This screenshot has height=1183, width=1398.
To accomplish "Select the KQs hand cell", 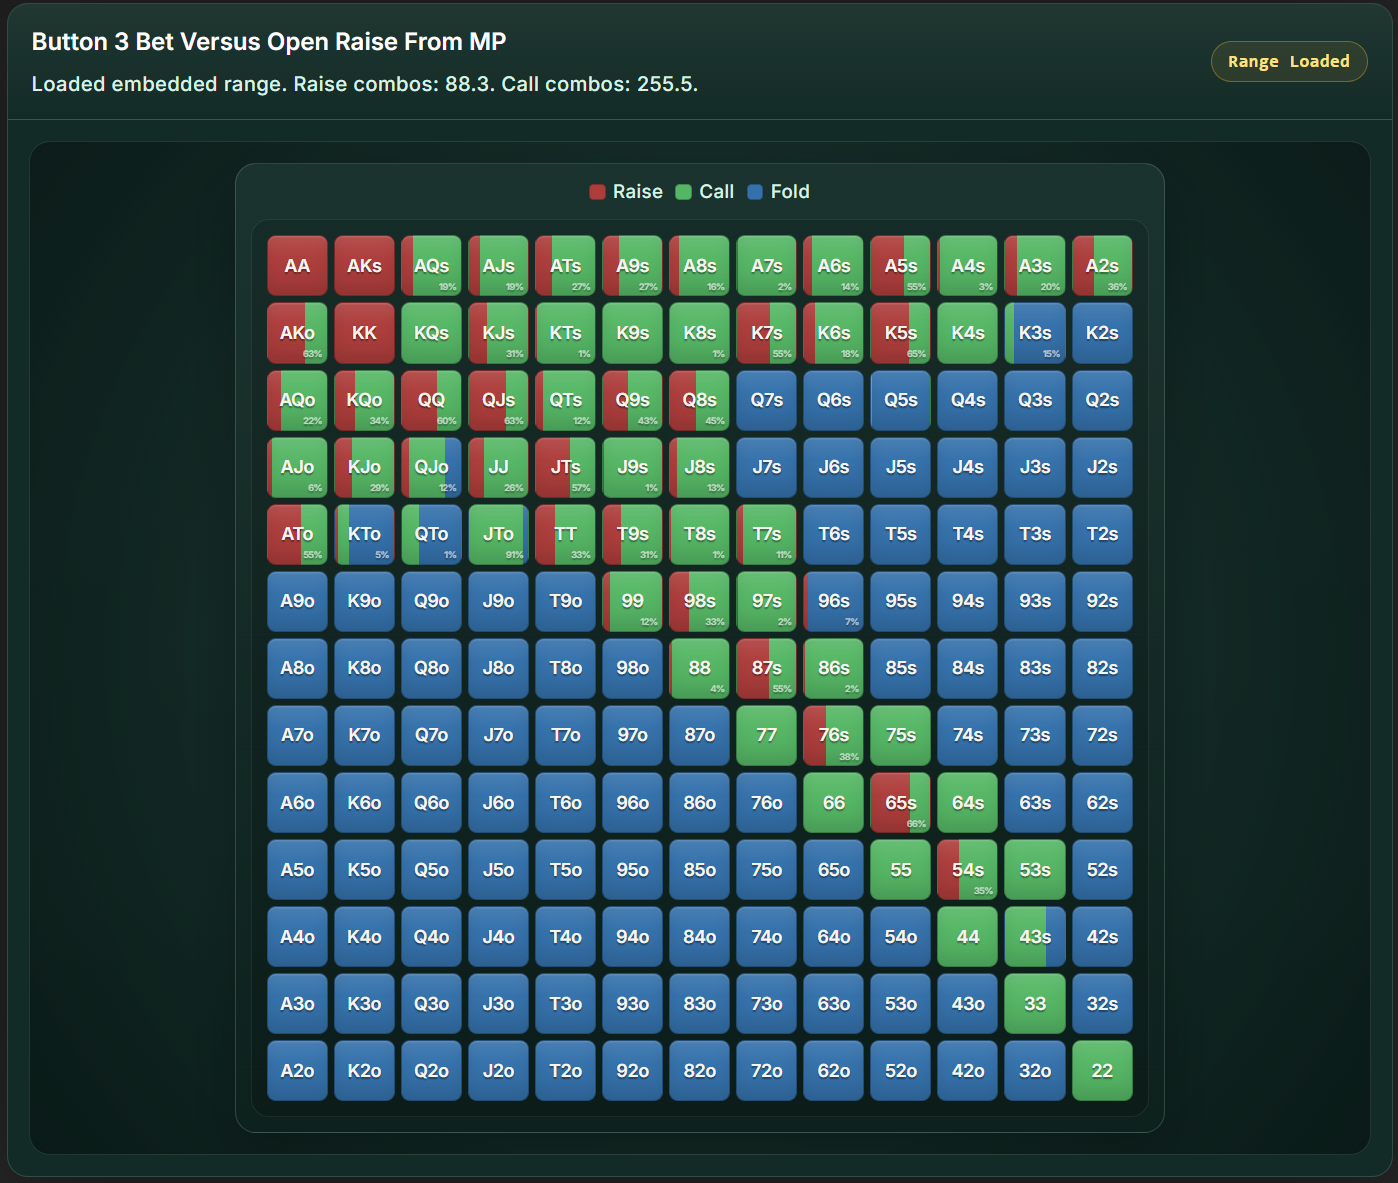I will pyautogui.click(x=431, y=333).
